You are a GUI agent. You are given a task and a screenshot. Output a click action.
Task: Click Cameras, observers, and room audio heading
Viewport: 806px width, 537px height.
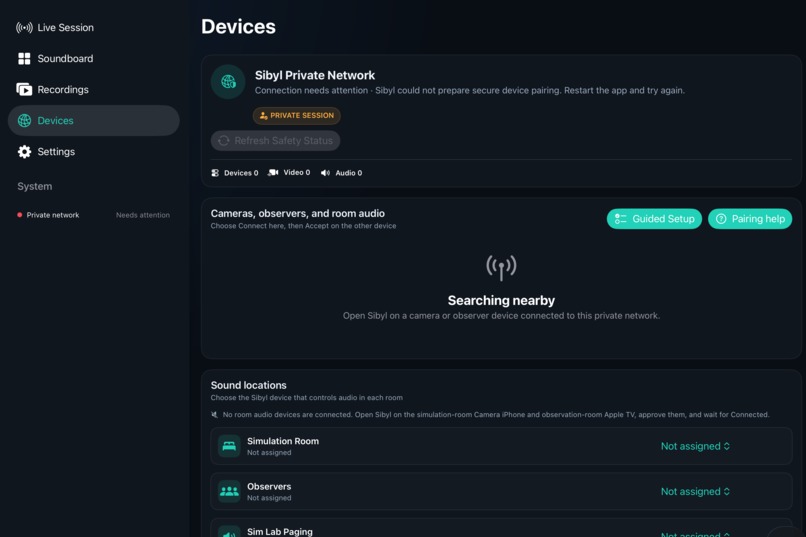tap(298, 213)
